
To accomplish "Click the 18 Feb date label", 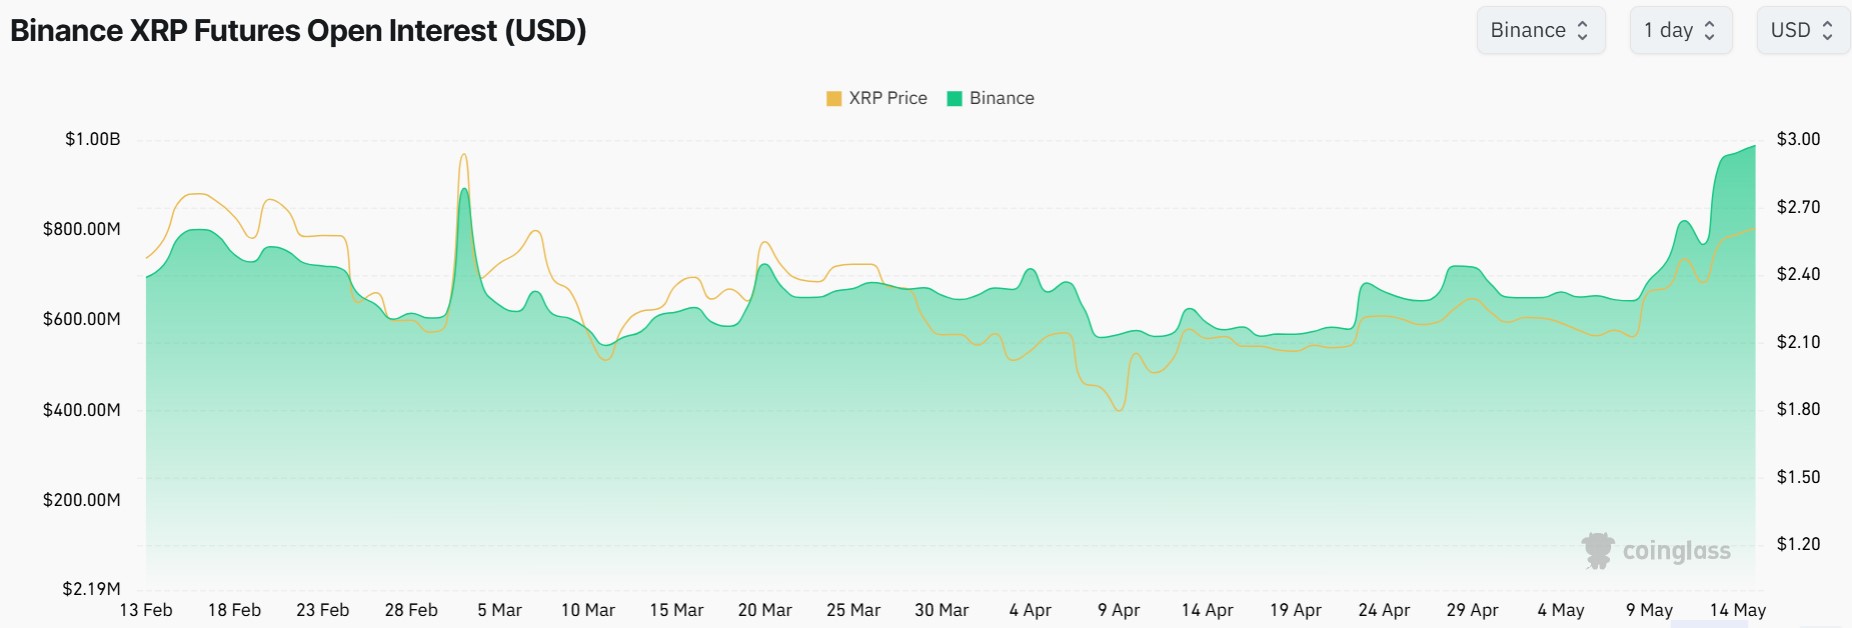I will 234,610.
